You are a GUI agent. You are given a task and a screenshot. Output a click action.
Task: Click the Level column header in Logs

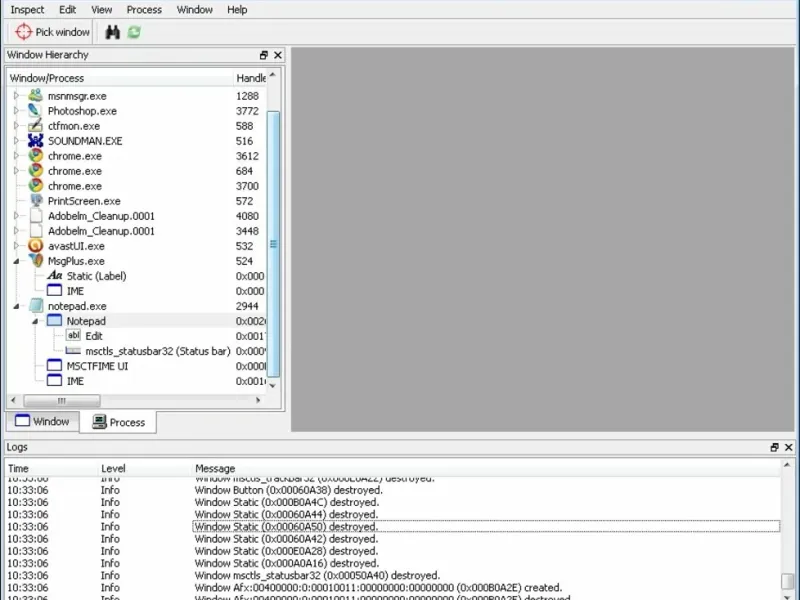click(x=145, y=468)
